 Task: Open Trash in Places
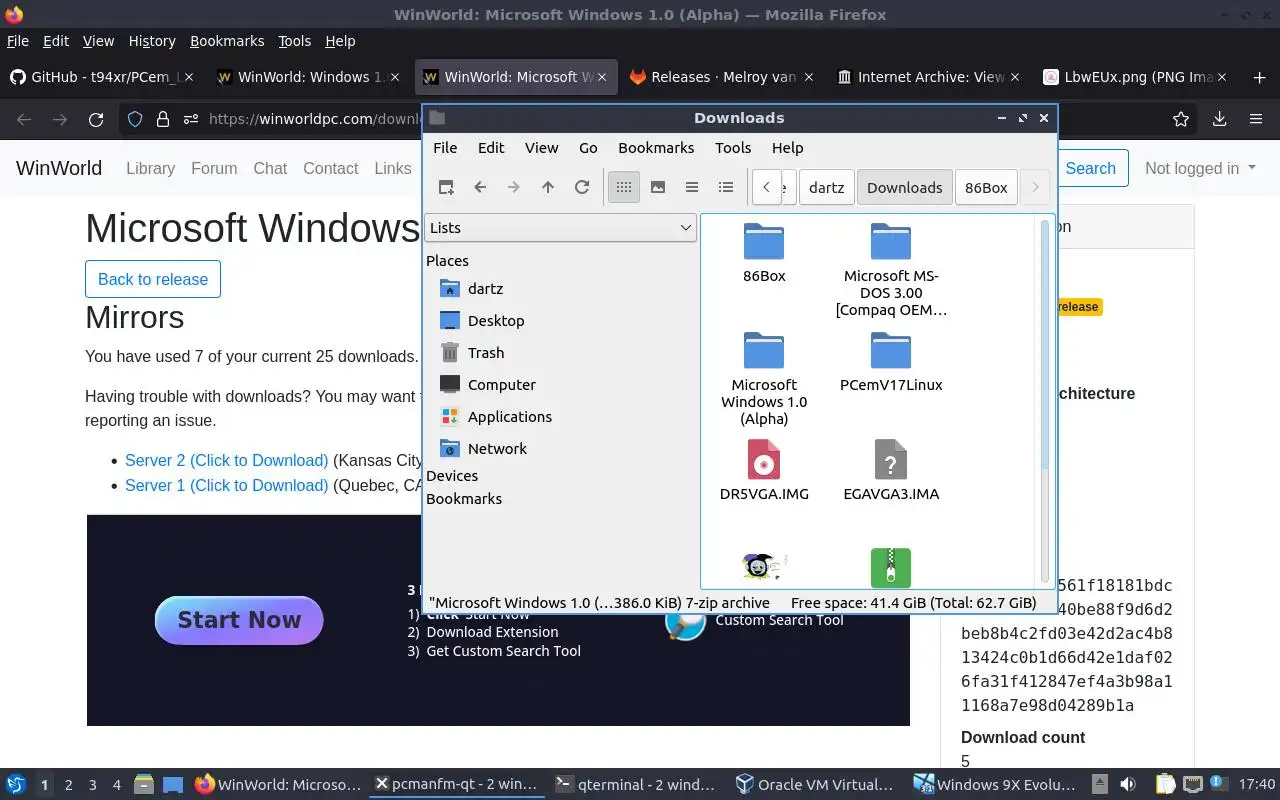[x=486, y=353]
